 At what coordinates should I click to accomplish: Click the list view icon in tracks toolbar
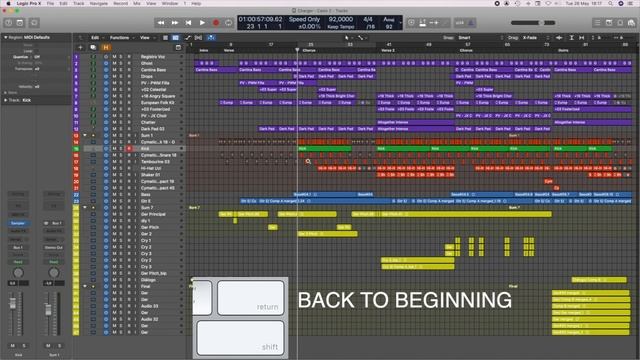pos(165,38)
